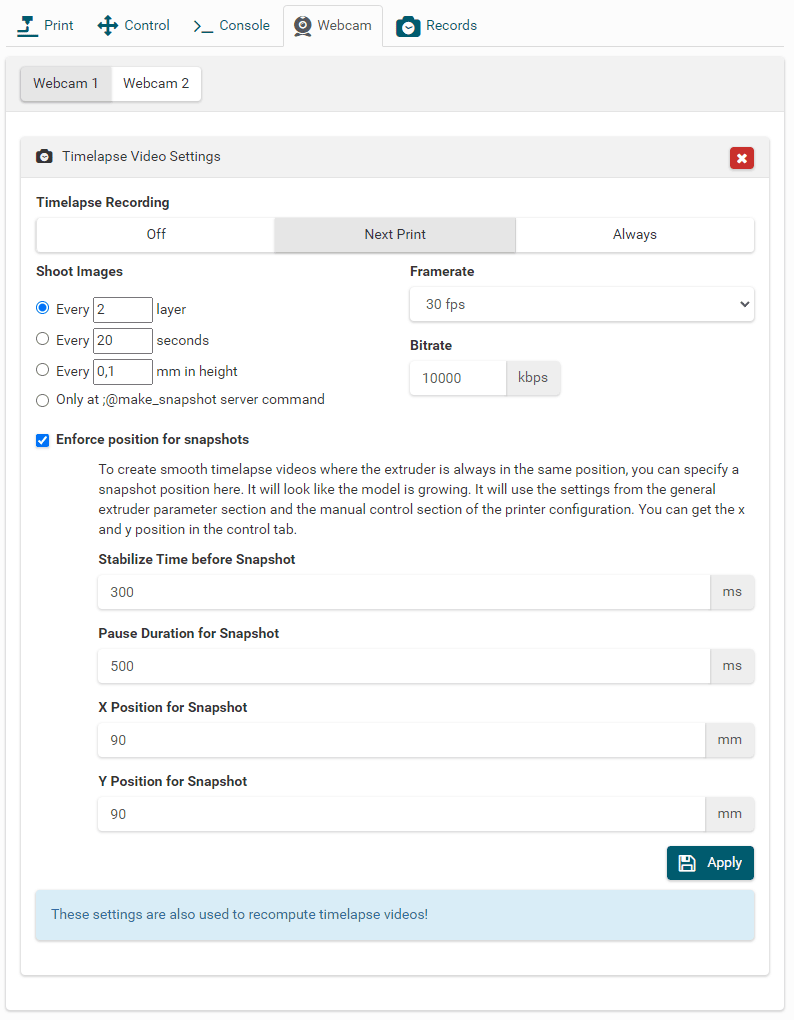
Task: Choose the Every seconds radio option
Action: 42,340
